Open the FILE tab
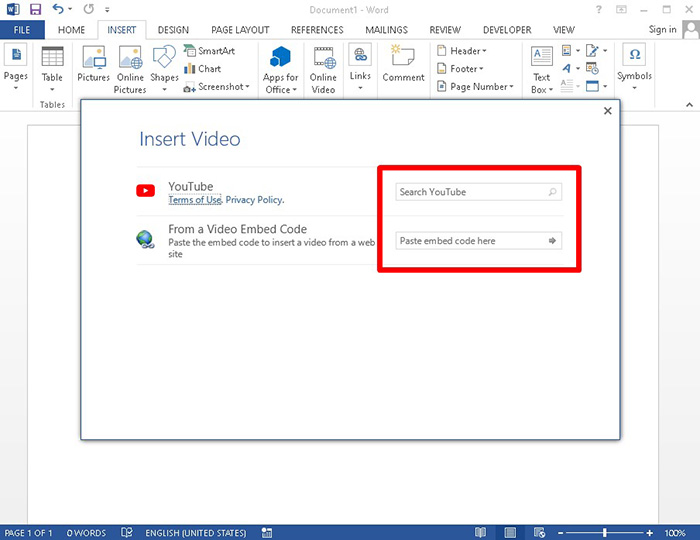 point(22,30)
